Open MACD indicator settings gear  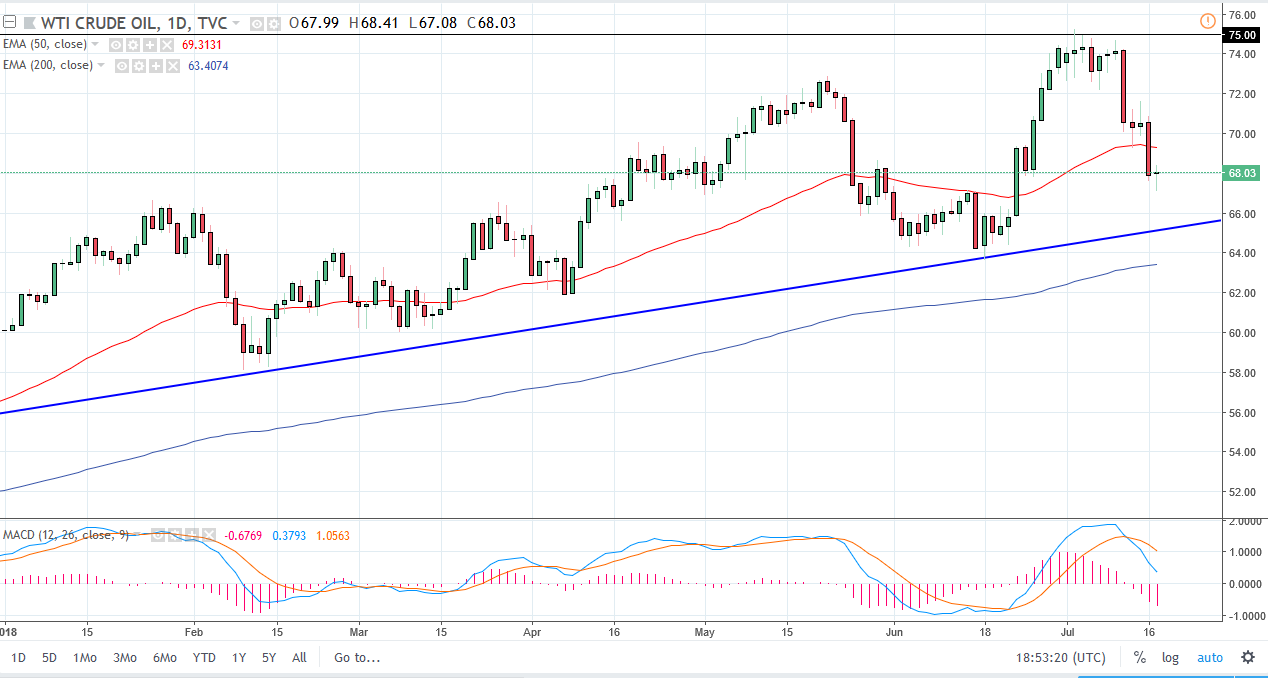(174, 535)
